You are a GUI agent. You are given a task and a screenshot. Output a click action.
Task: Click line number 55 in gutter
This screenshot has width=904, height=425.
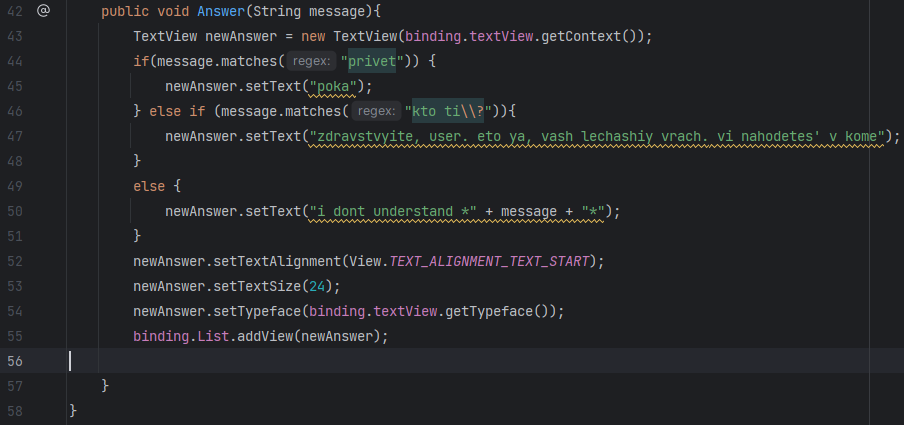pos(14,336)
